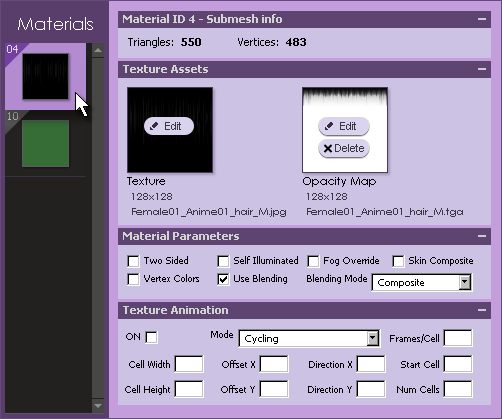
Task: Enable the Fog Override checkbox
Action: coord(313,261)
